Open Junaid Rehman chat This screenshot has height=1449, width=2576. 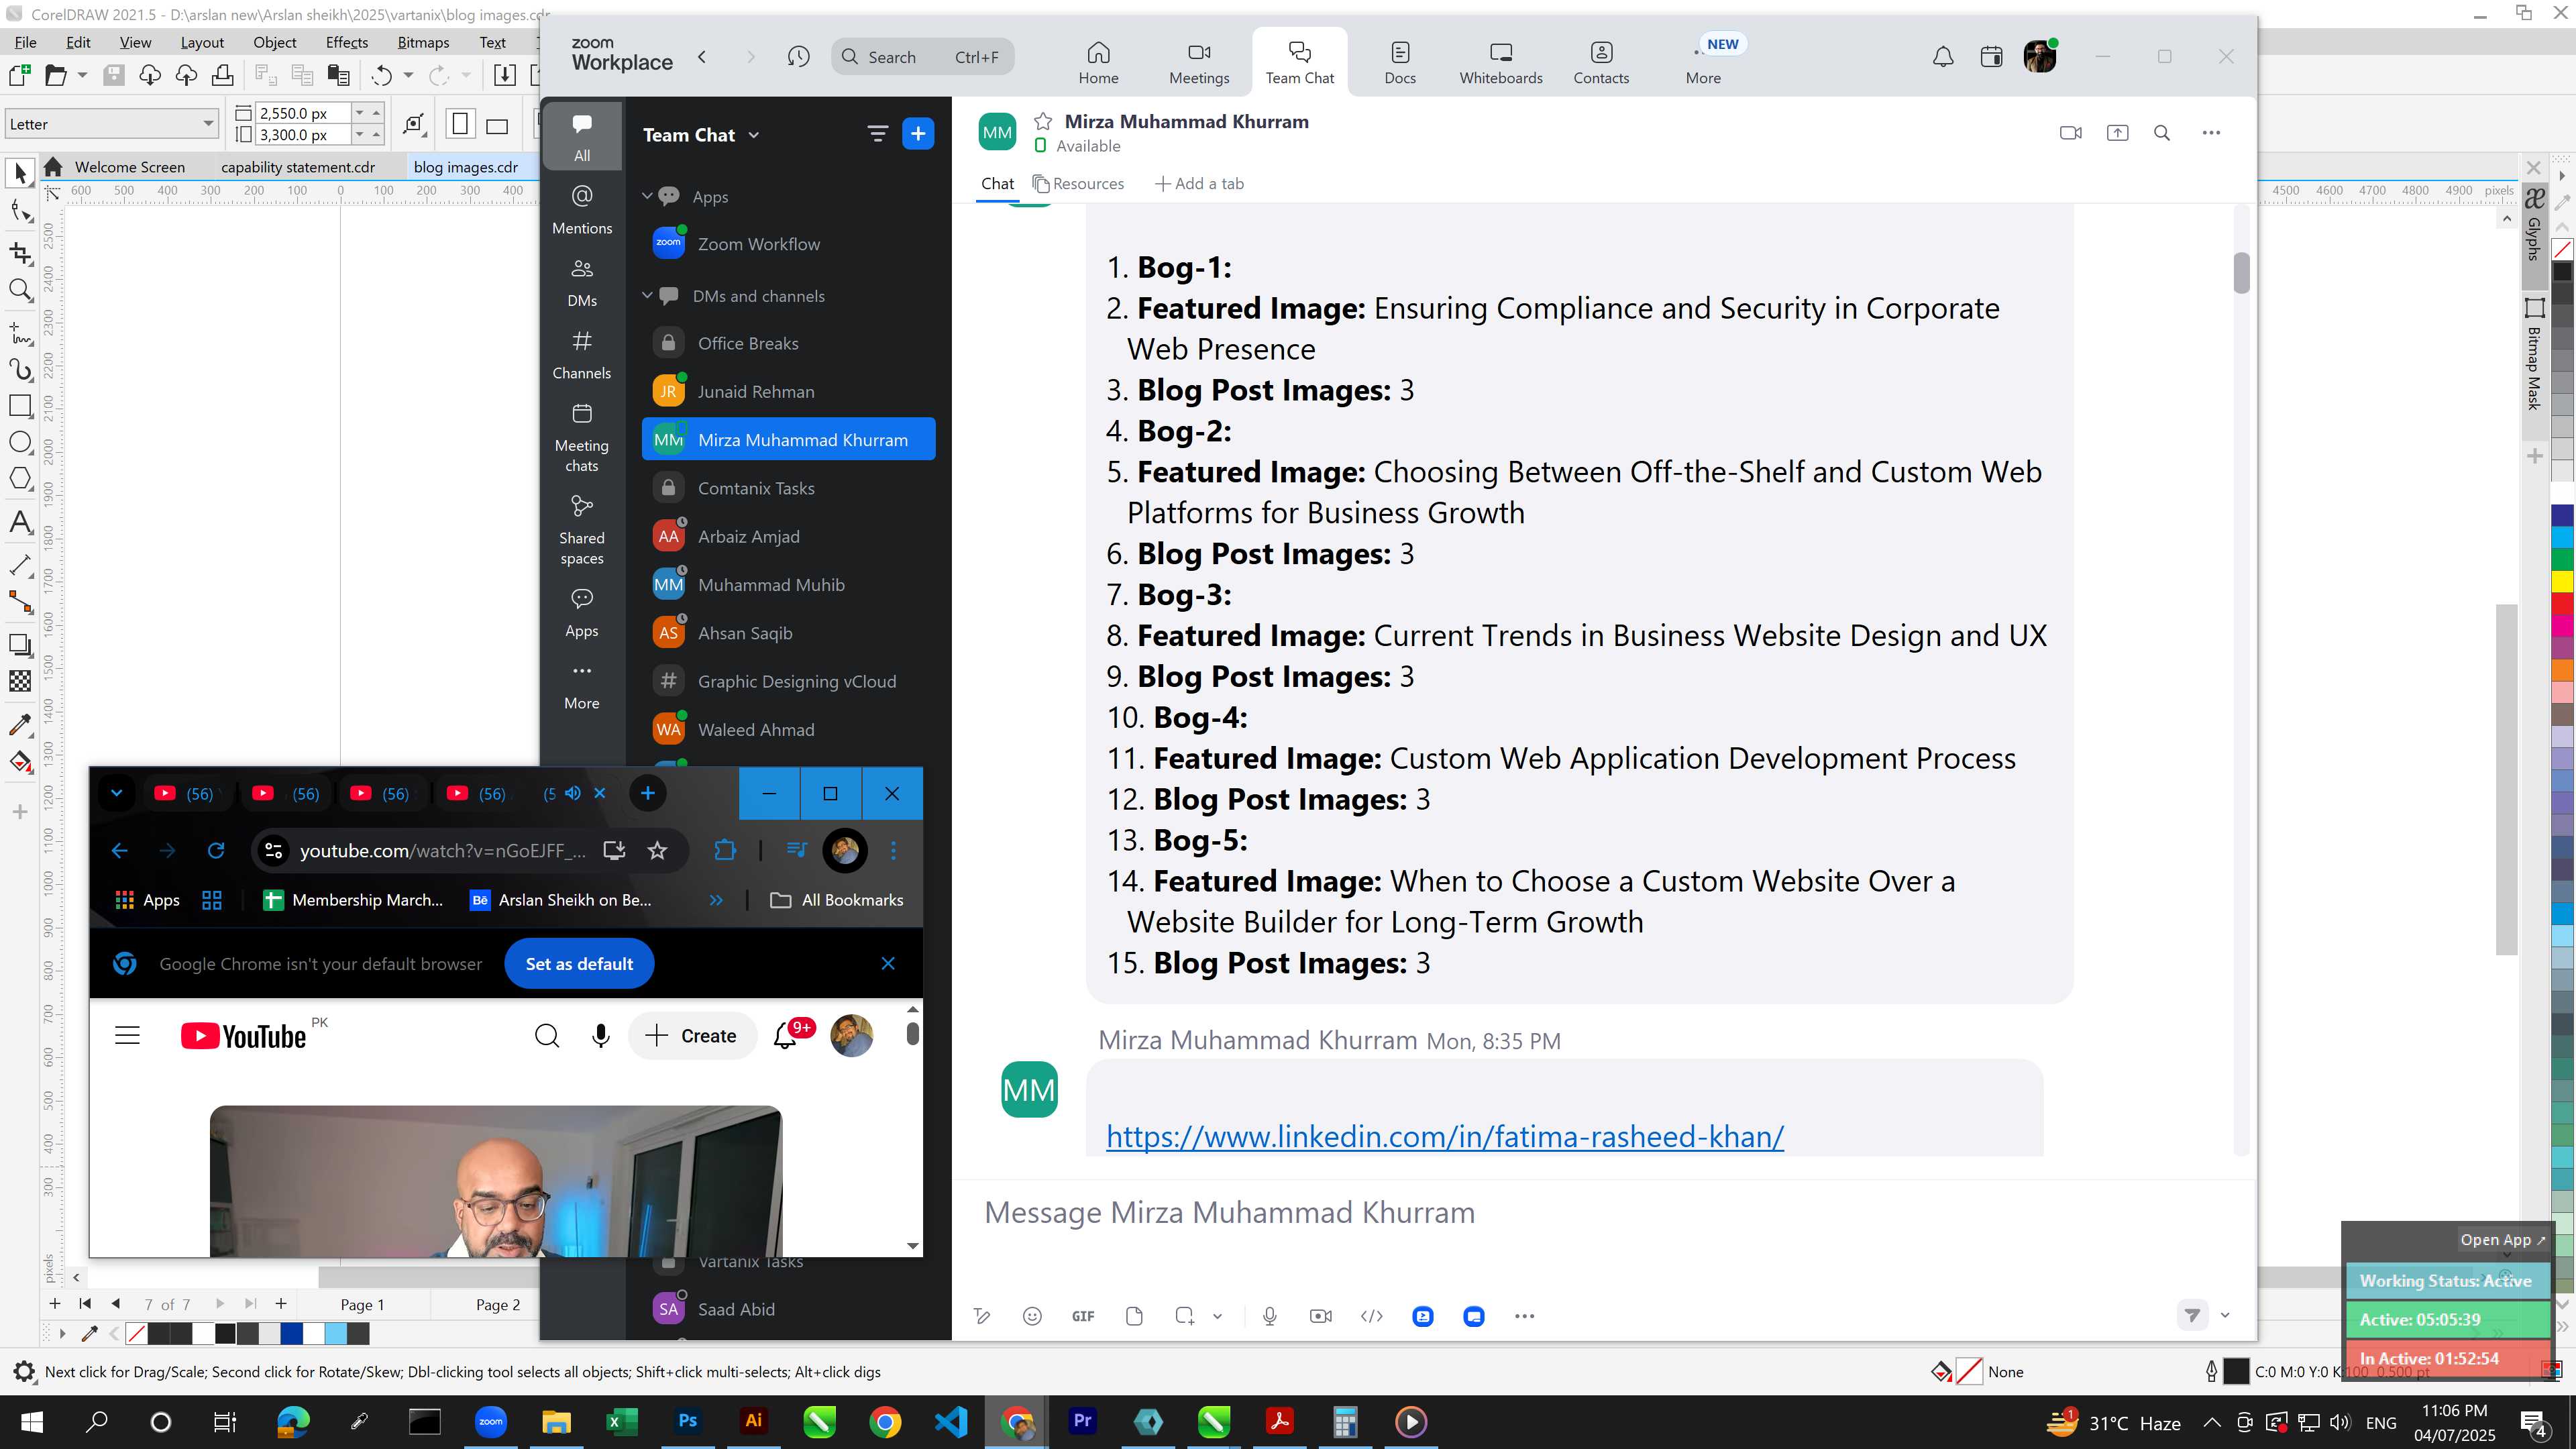[788, 392]
